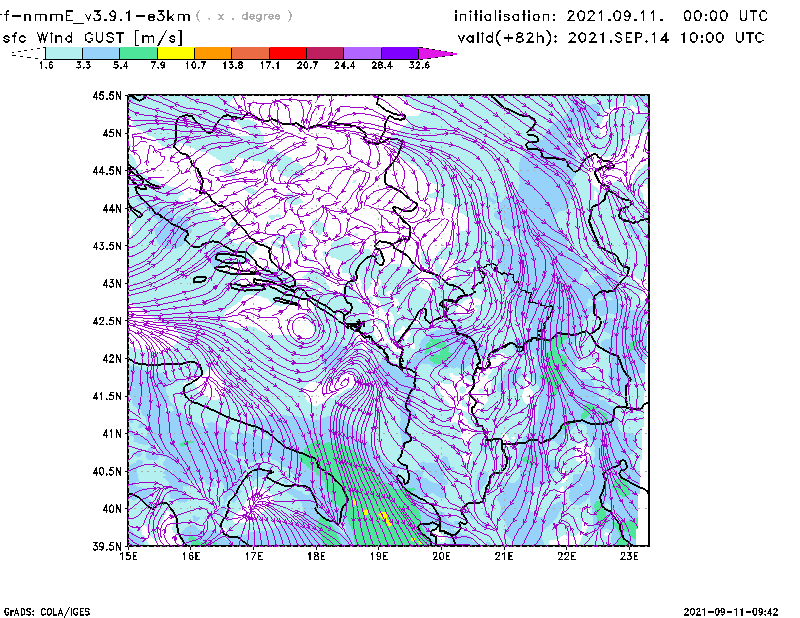The height and width of the screenshot is (618, 800).
Task: Click the violet 28.4–32.6 legend swatch
Action: coord(399,53)
